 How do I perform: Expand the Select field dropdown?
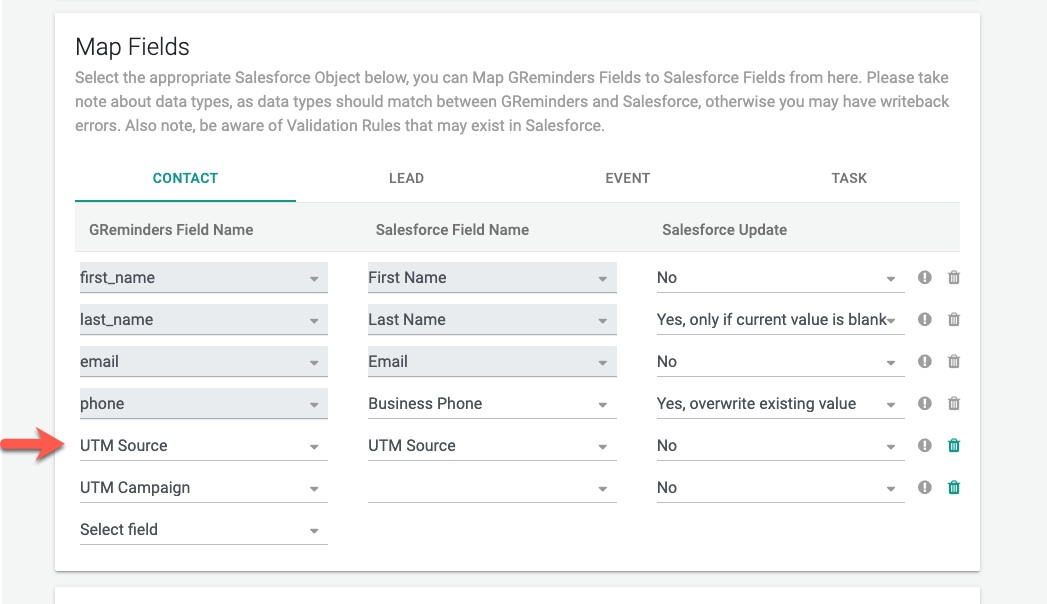tap(202, 529)
